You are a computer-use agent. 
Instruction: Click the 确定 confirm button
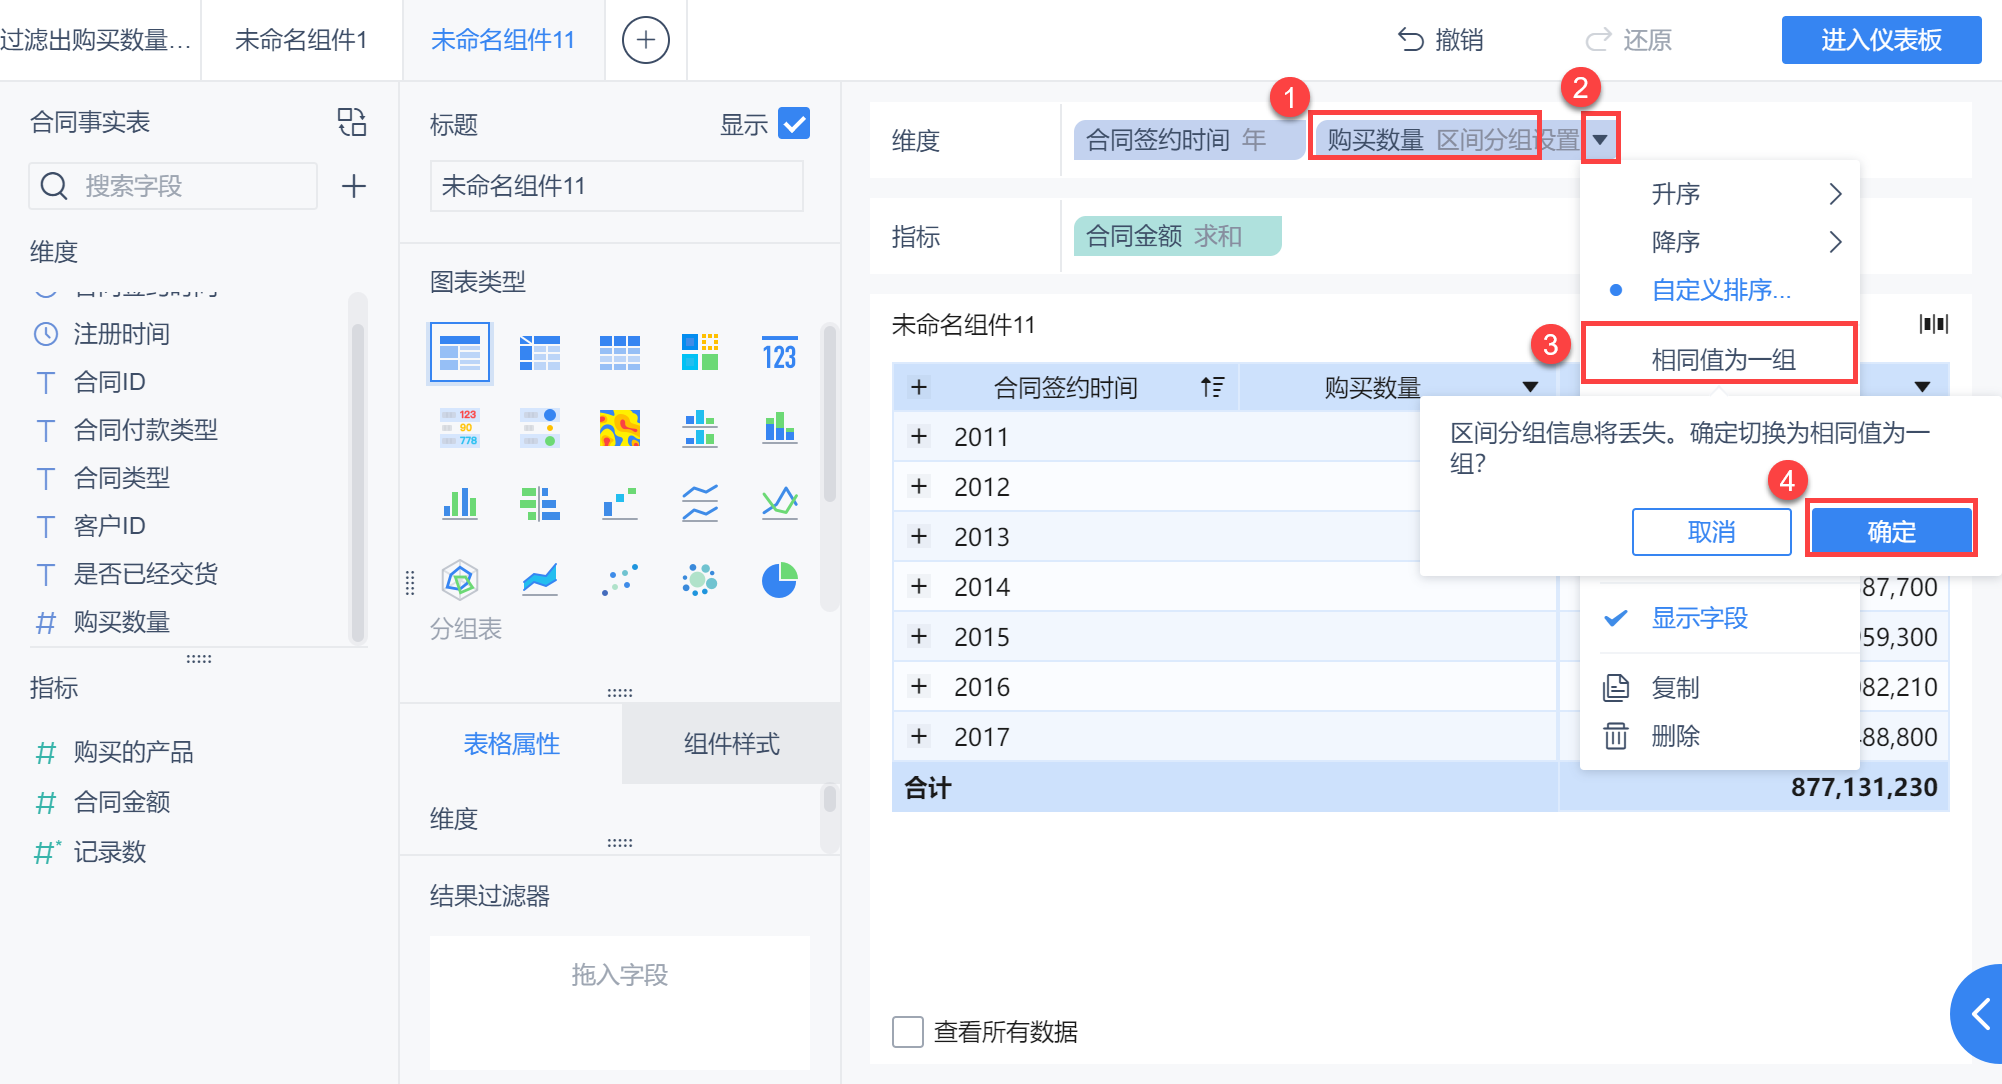tap(1890, 532)
